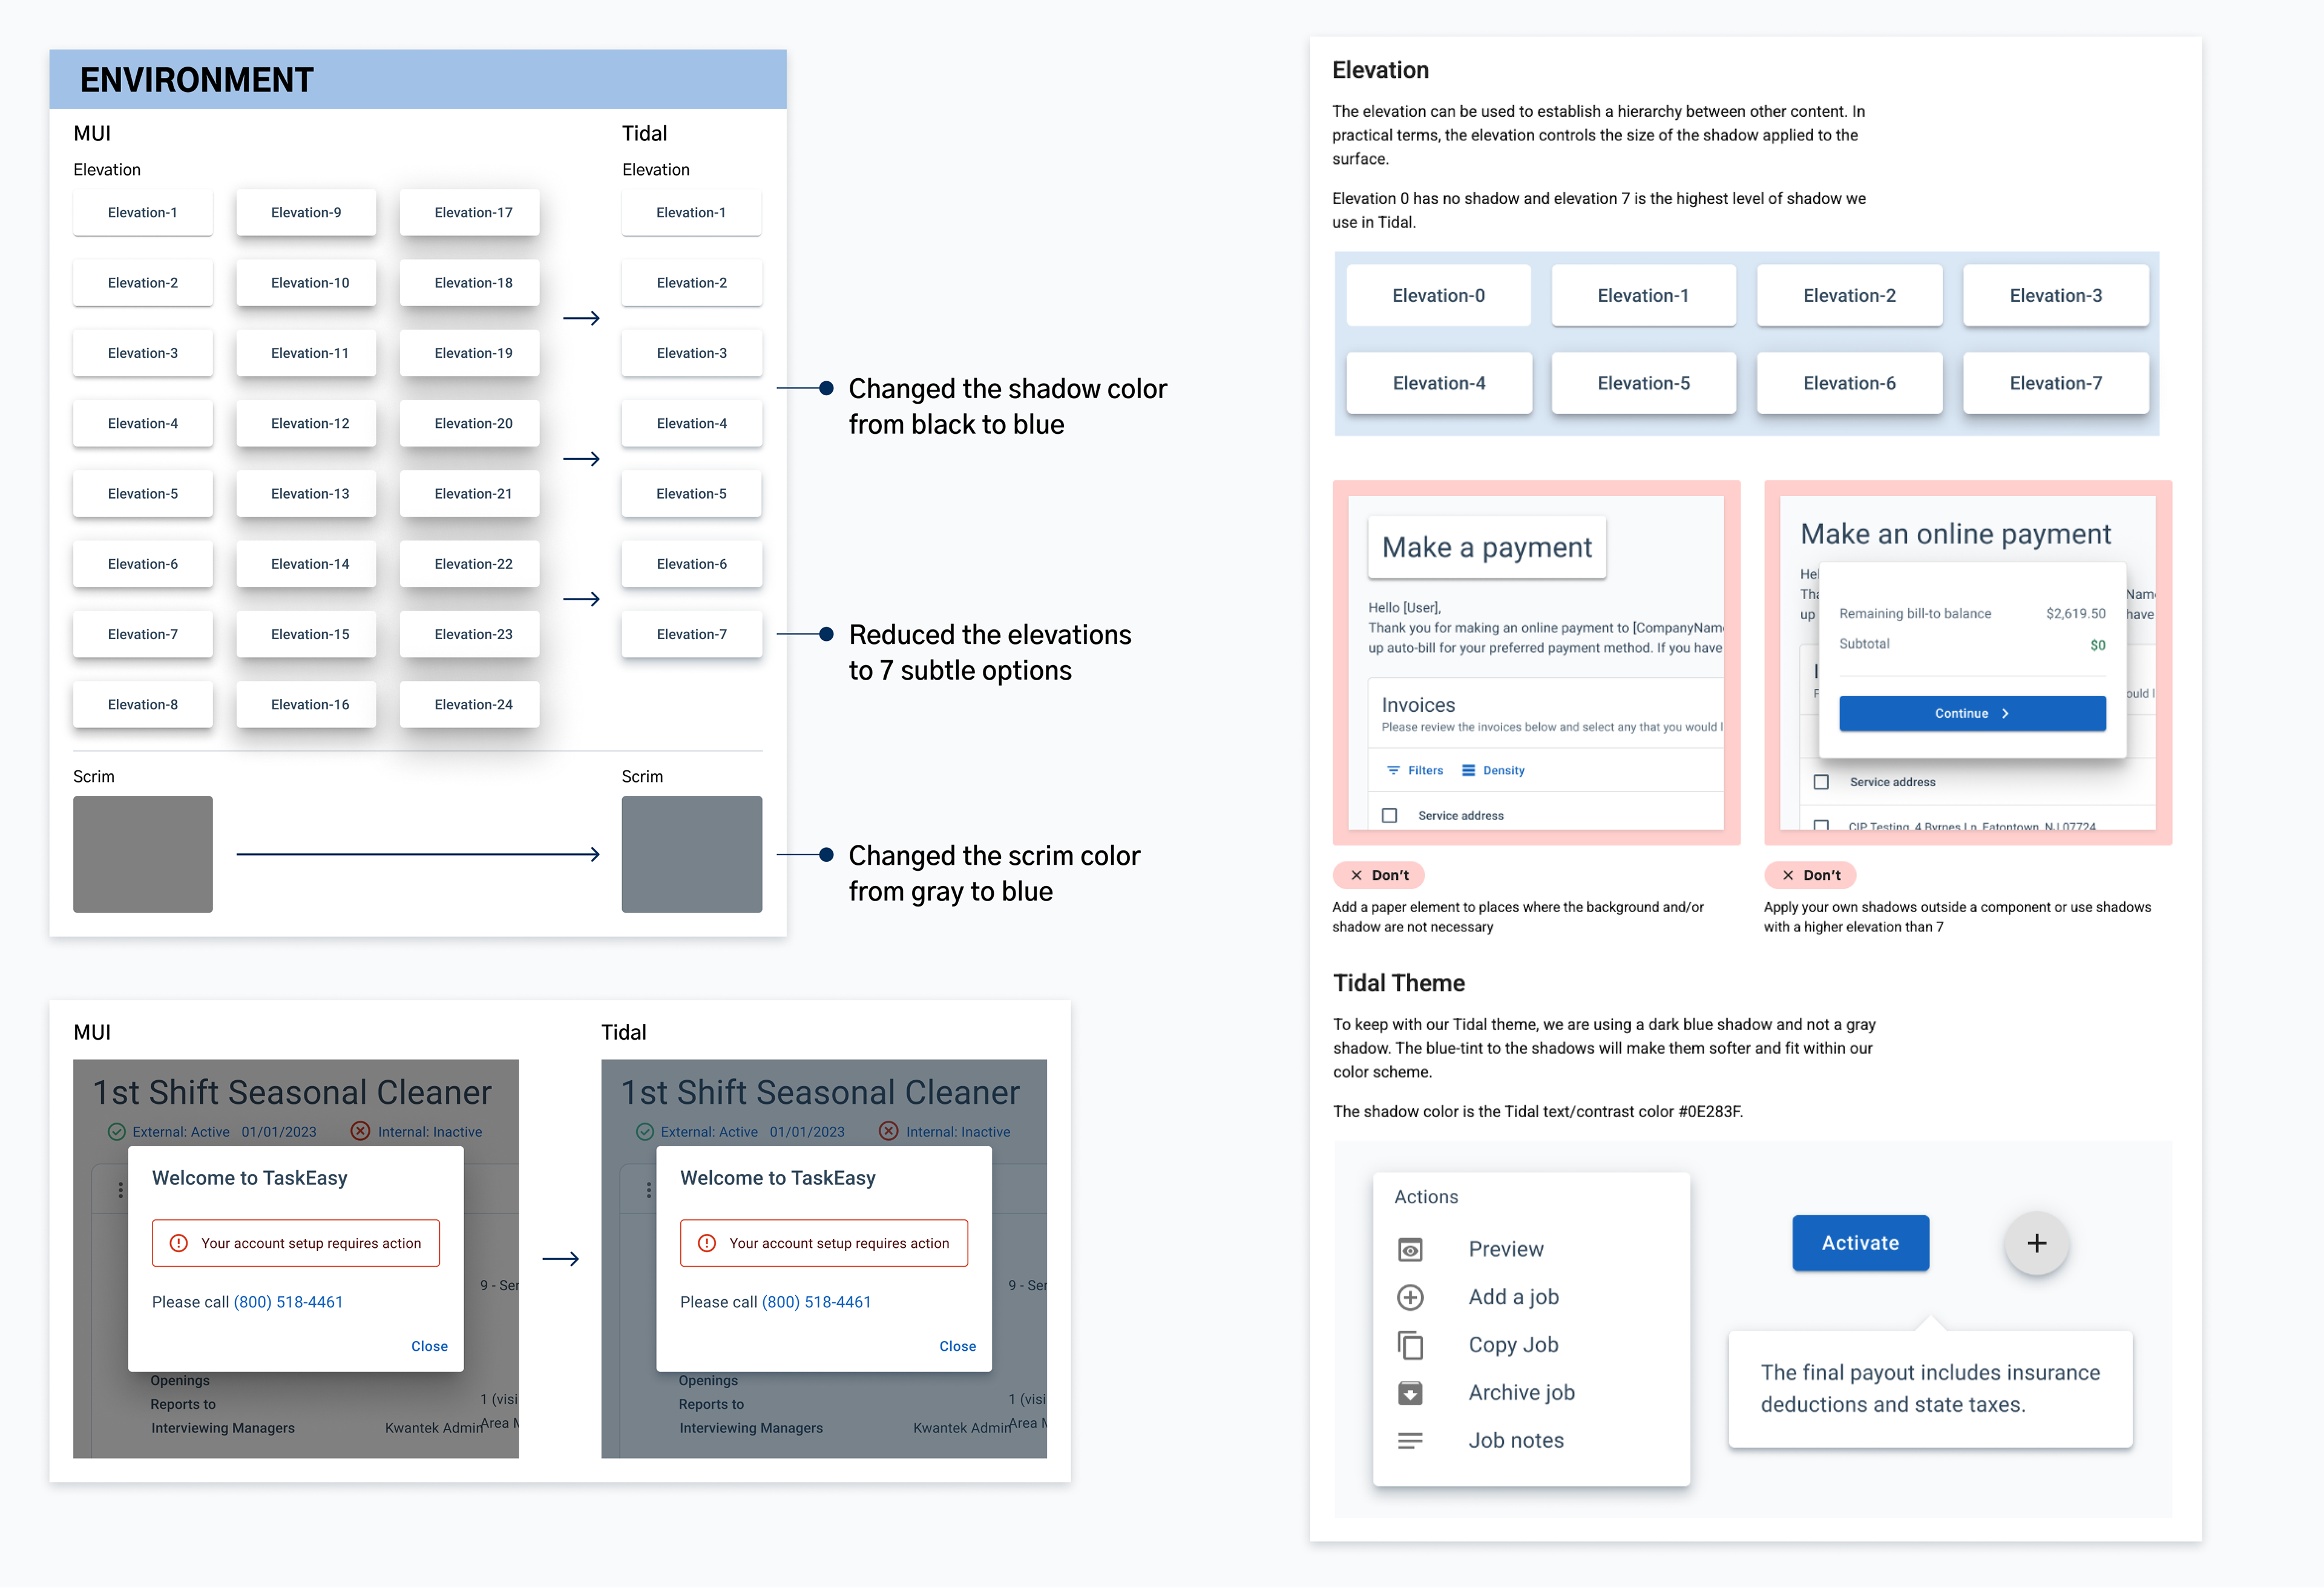Click Your account setup alert in MUI dialog
Screen dimensions: 2324x1591
click(x=296, y=1244)
